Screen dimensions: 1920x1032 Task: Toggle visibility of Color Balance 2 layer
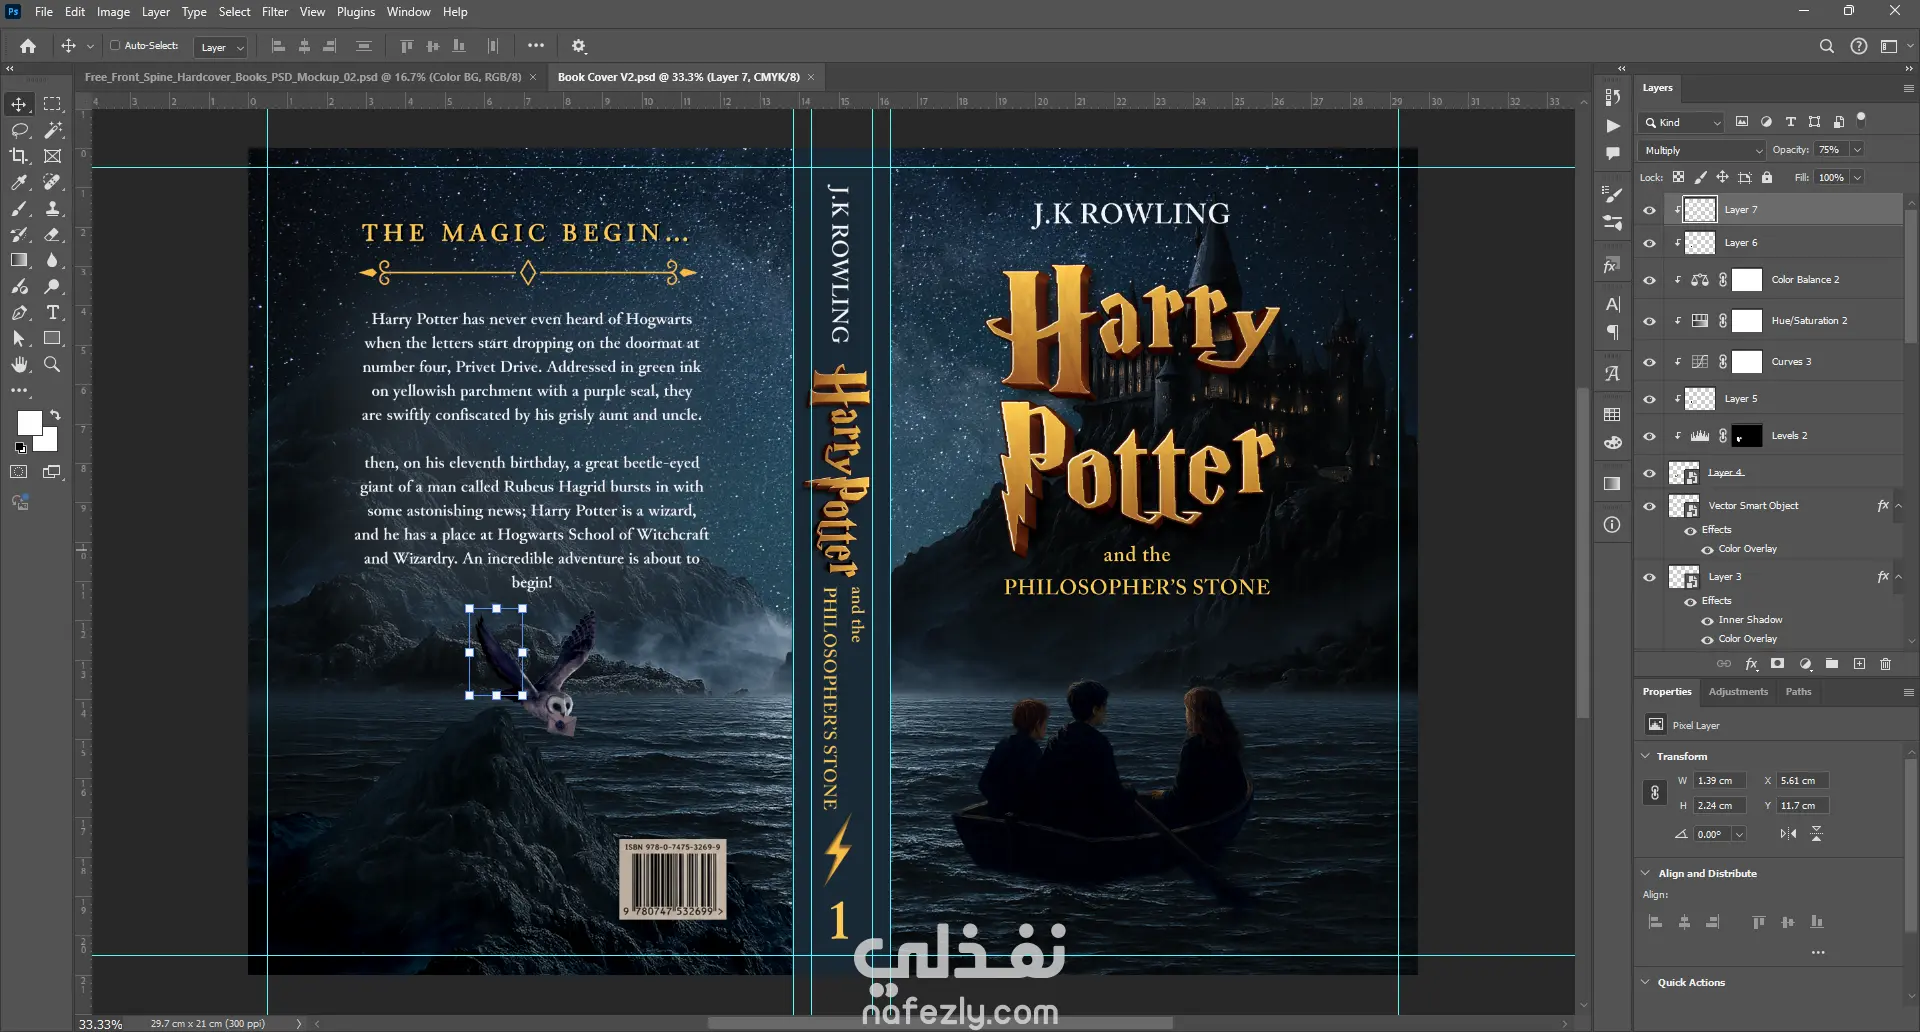point(1650,280)
